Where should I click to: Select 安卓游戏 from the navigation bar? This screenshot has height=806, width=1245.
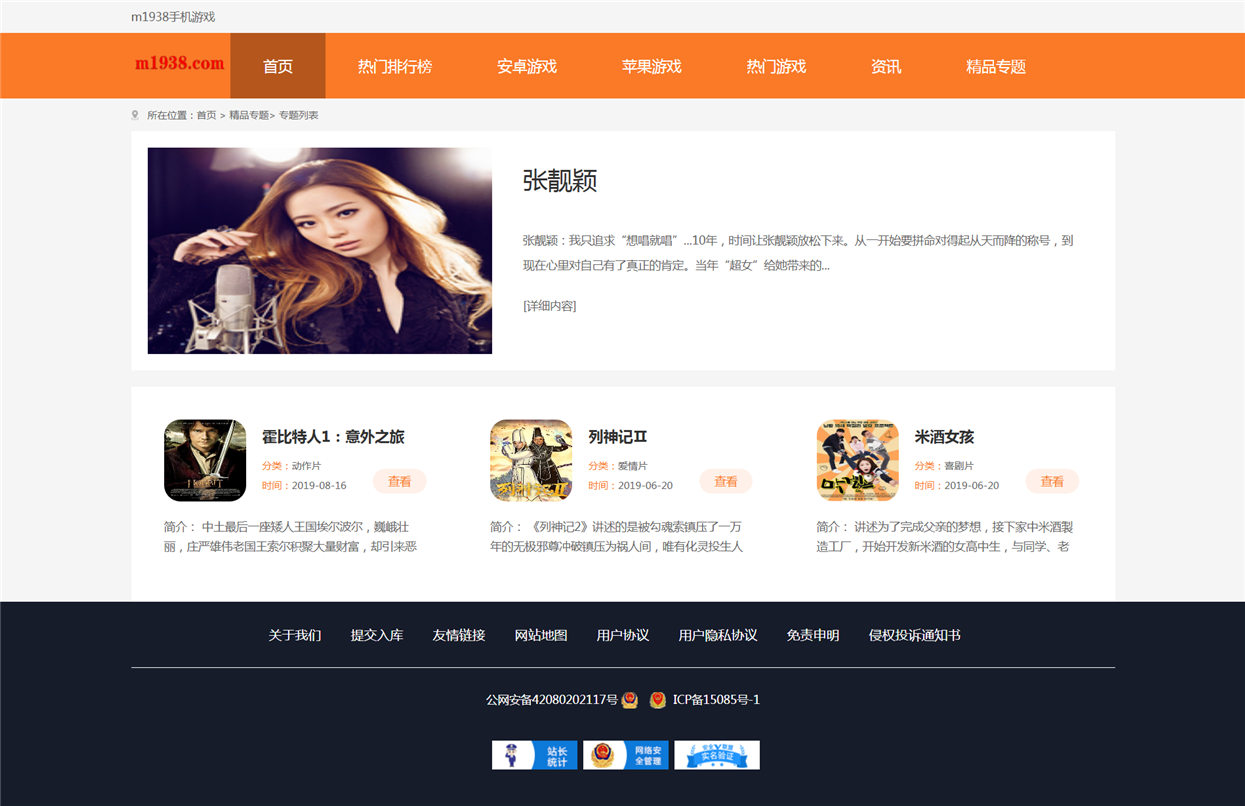click(527, 66)
